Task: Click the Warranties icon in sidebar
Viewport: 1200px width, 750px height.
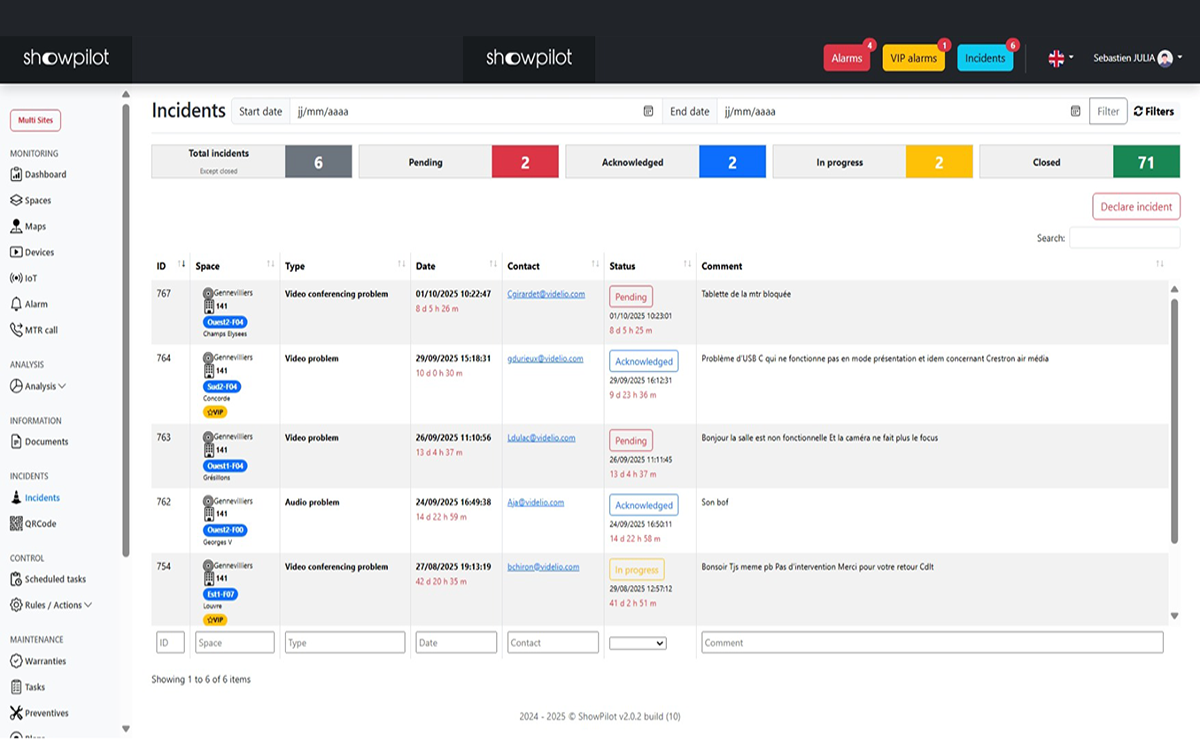Action: (x=16, y=661)
